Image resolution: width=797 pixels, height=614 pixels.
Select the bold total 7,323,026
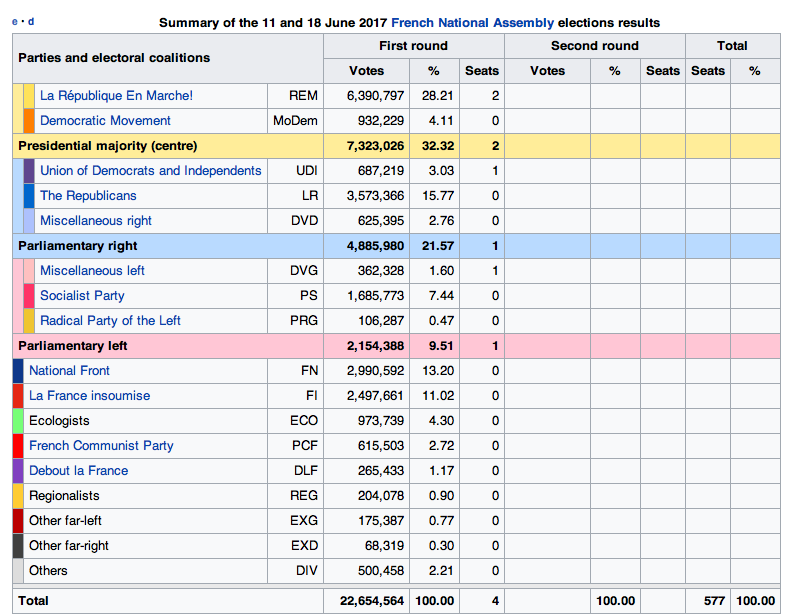[375, 146]
